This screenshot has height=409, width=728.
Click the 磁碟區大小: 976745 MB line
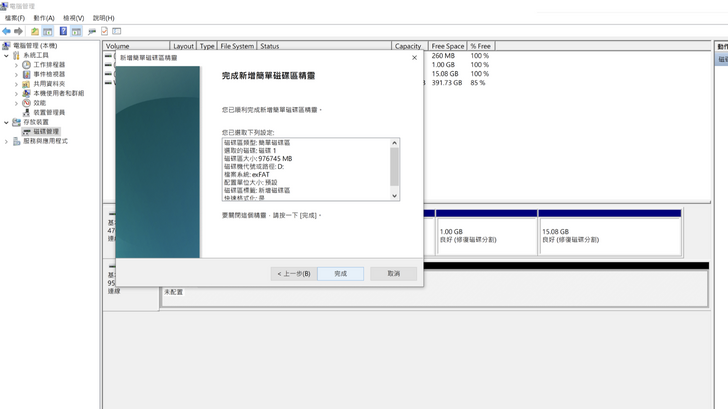tap(258, 159)
